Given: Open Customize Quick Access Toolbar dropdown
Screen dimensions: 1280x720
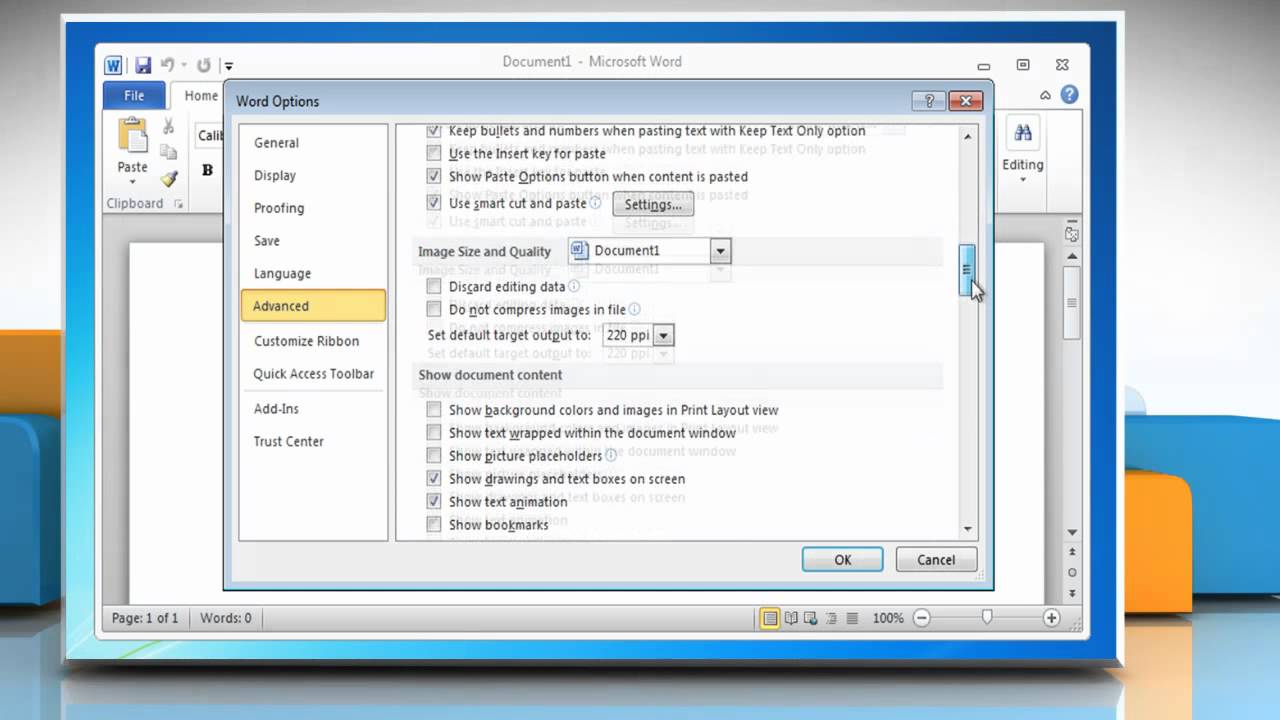Looking at the screenshot, I should pos(228,67).
